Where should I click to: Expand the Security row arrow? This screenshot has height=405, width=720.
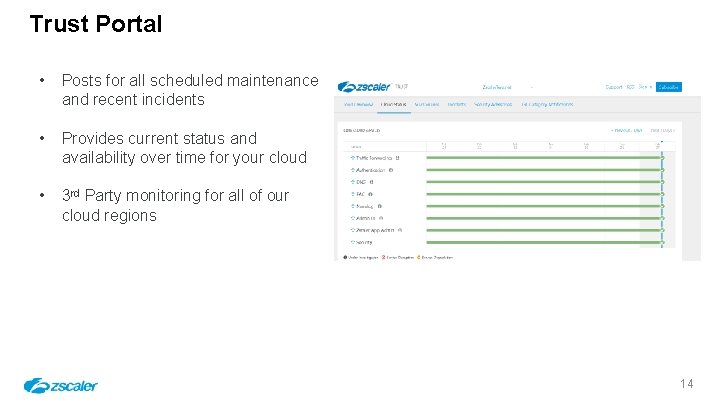click(353, 242)
